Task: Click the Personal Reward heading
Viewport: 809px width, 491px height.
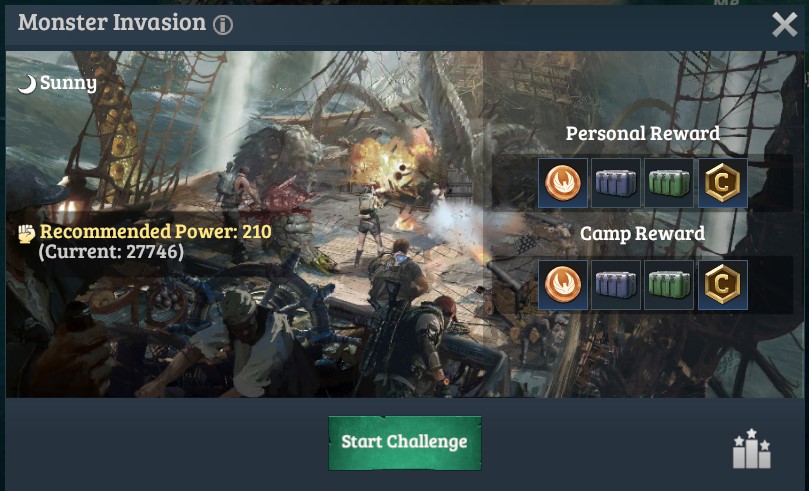Action: coord(643,134)
